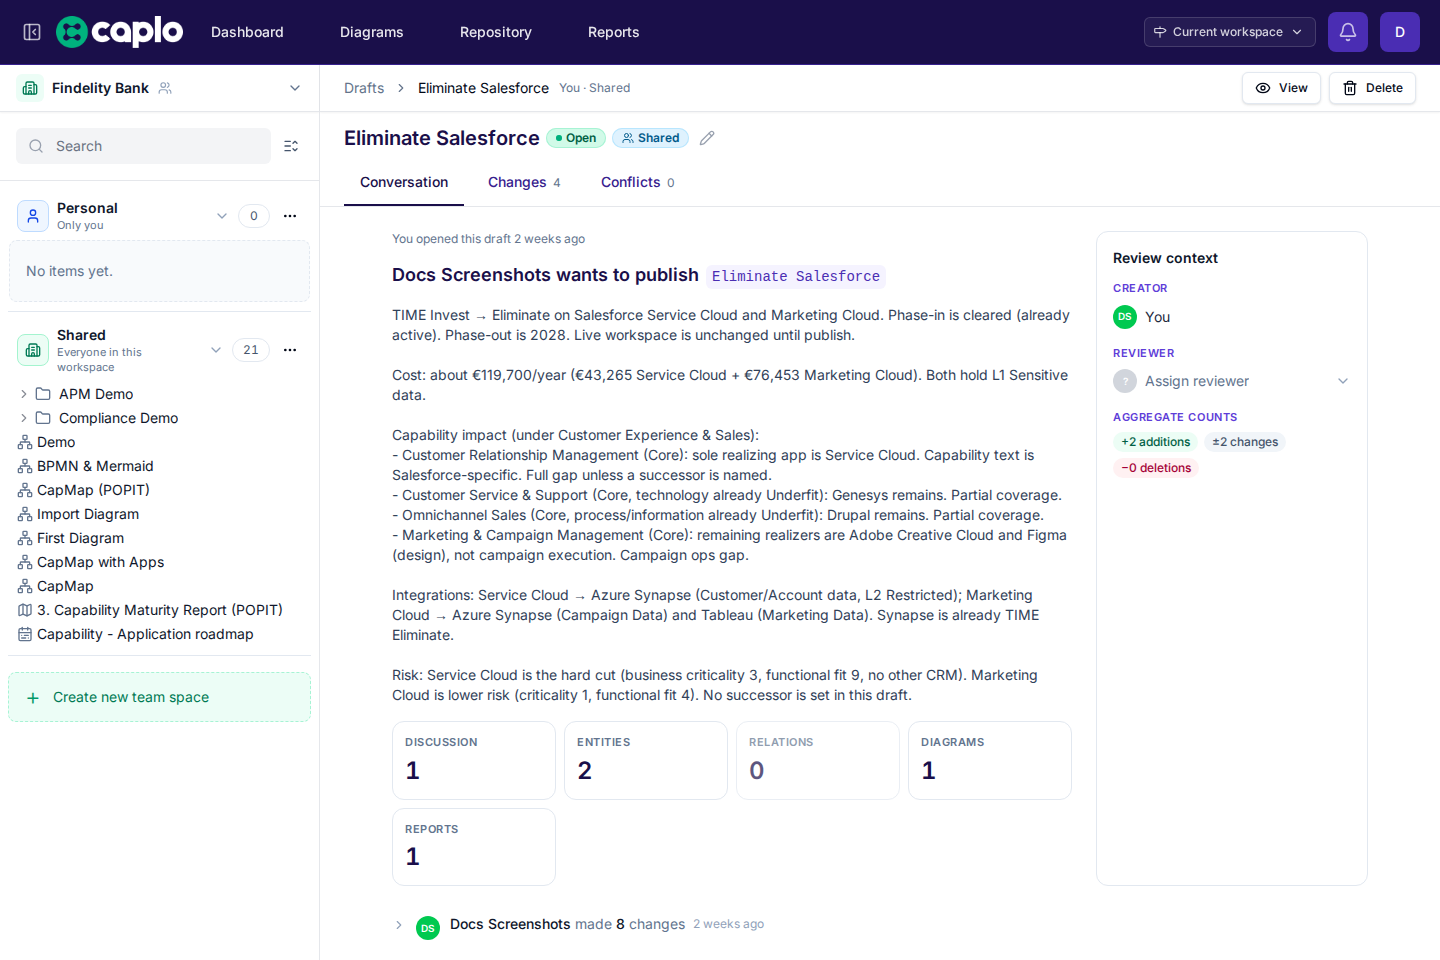Collapse the Shared space section
Screen dimensions: 1440x960
(216, 350)
